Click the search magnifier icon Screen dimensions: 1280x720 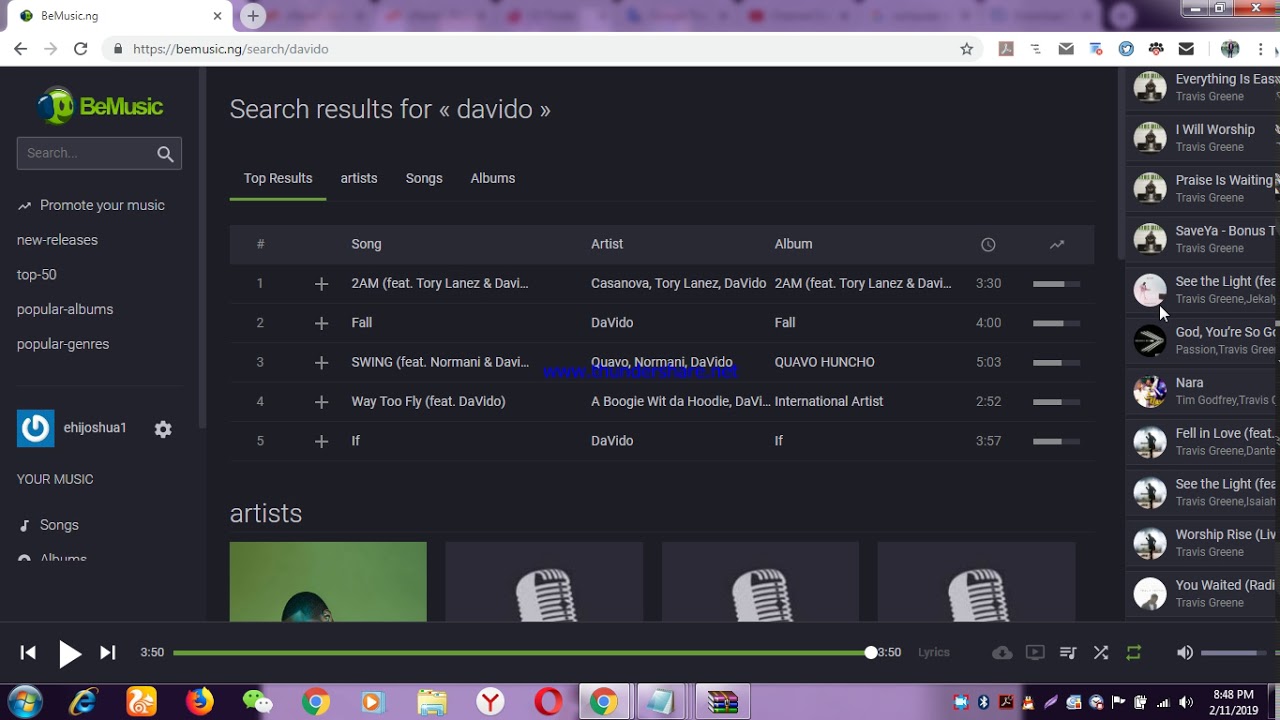tap(165, 154)
